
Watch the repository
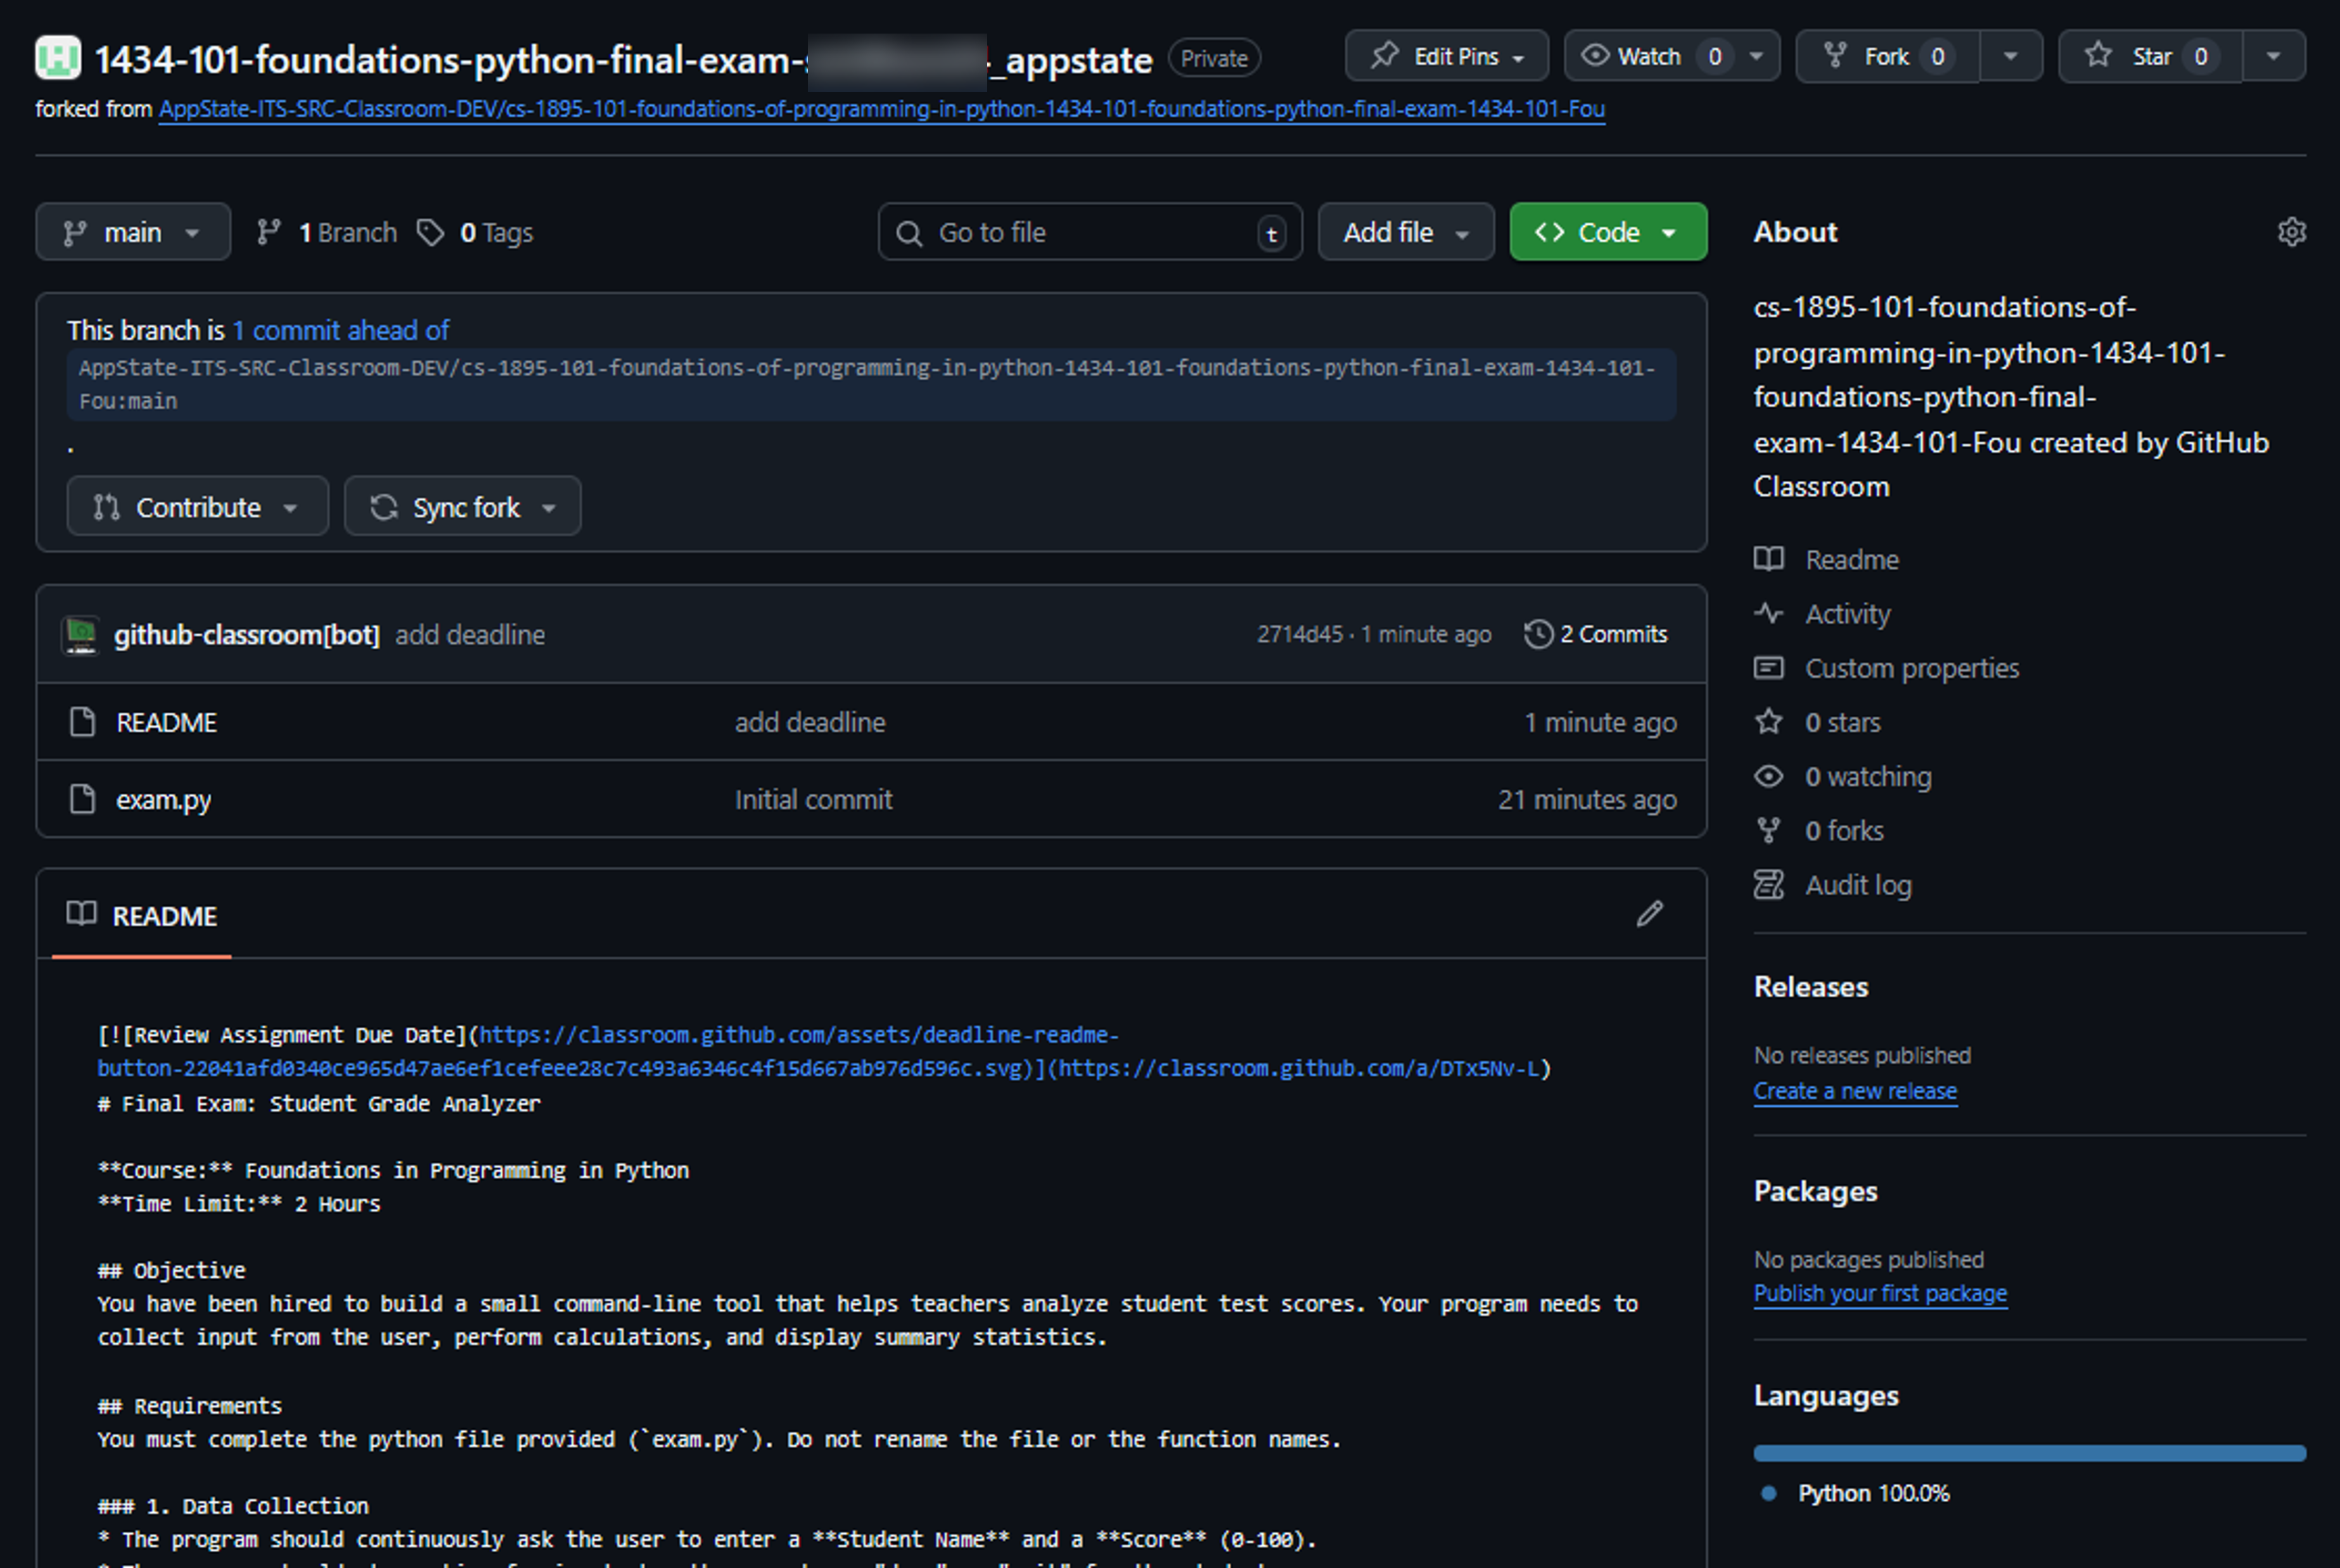coord(1636,56)
